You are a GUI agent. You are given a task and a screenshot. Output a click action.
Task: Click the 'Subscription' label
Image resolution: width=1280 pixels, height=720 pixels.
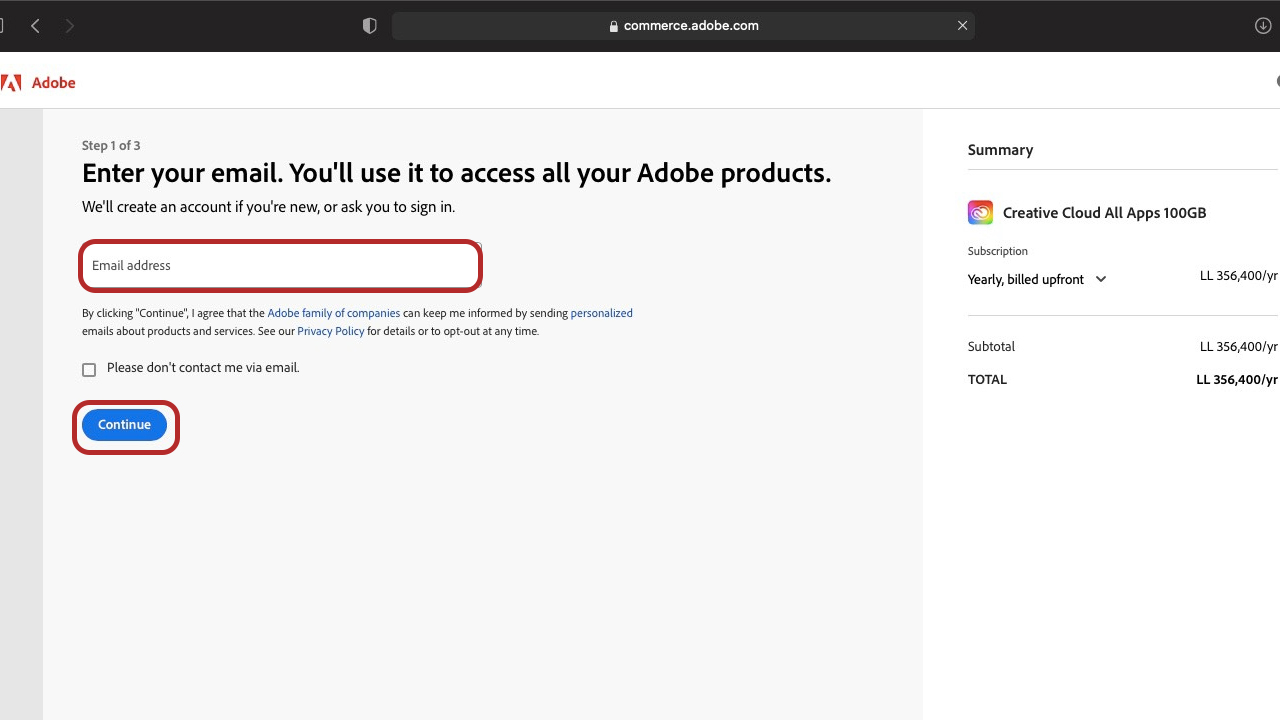coord(997,251)
